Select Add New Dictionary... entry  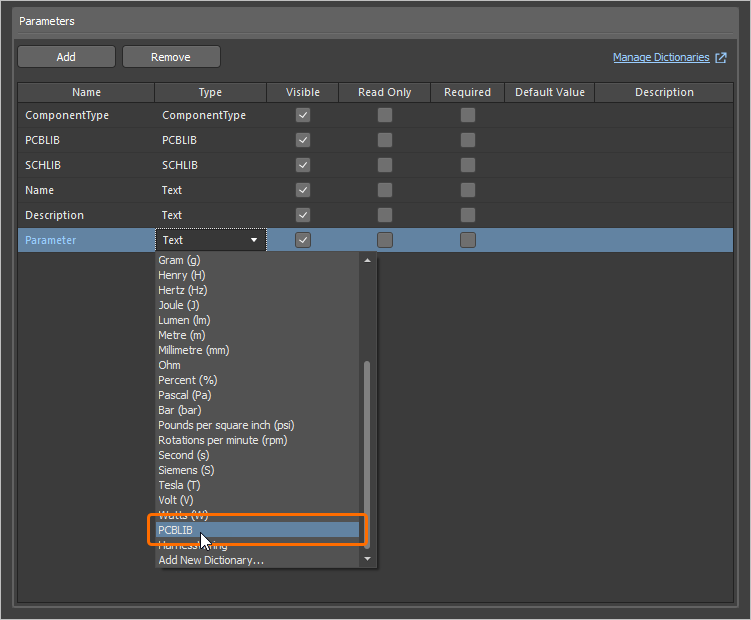(x=258, y=560)
